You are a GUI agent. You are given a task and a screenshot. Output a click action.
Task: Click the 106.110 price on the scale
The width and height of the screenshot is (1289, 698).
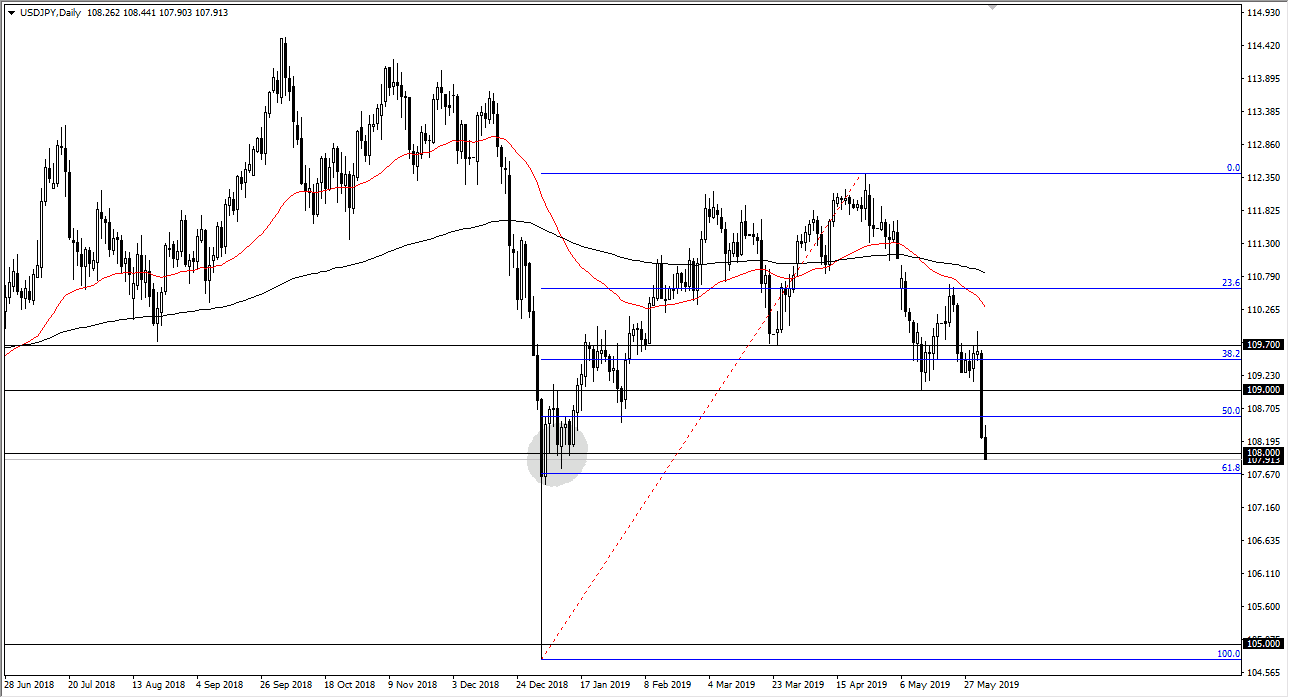1264,574
